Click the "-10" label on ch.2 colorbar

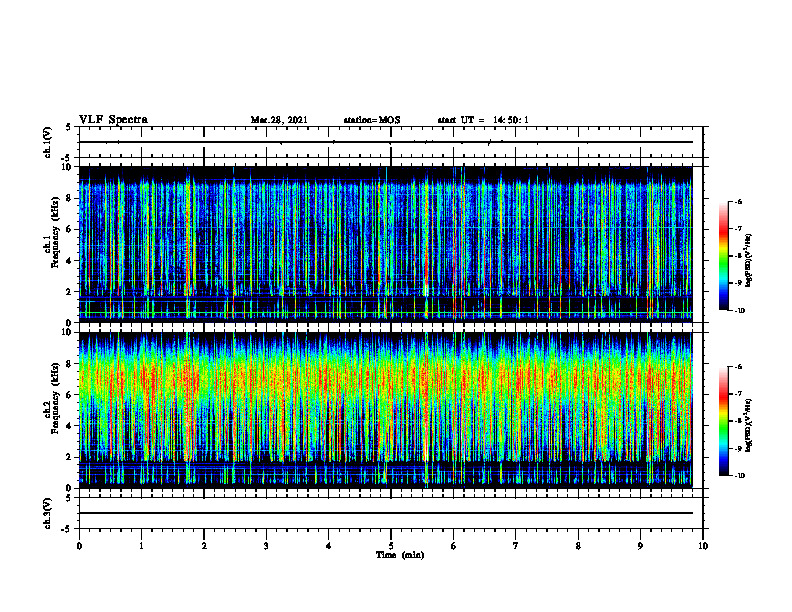coord(739,476)
